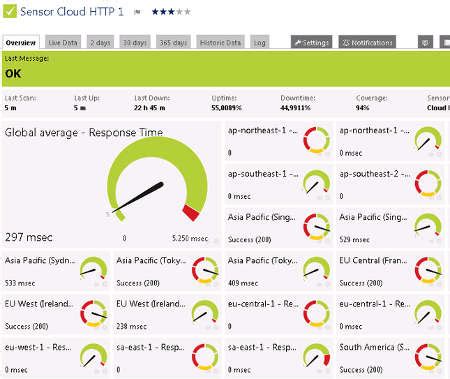Open the Overview tab
450x379 pixels.
pos(21,42)
